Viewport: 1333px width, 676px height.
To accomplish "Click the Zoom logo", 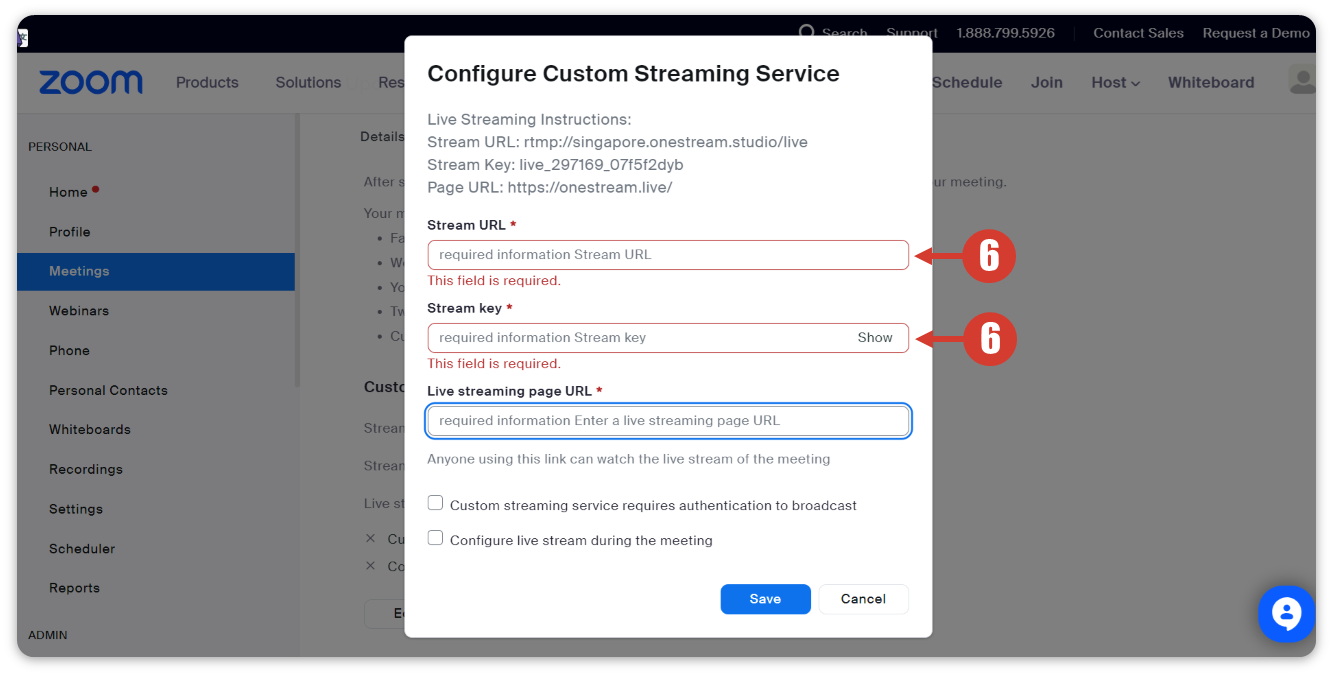I will [91, 82].
